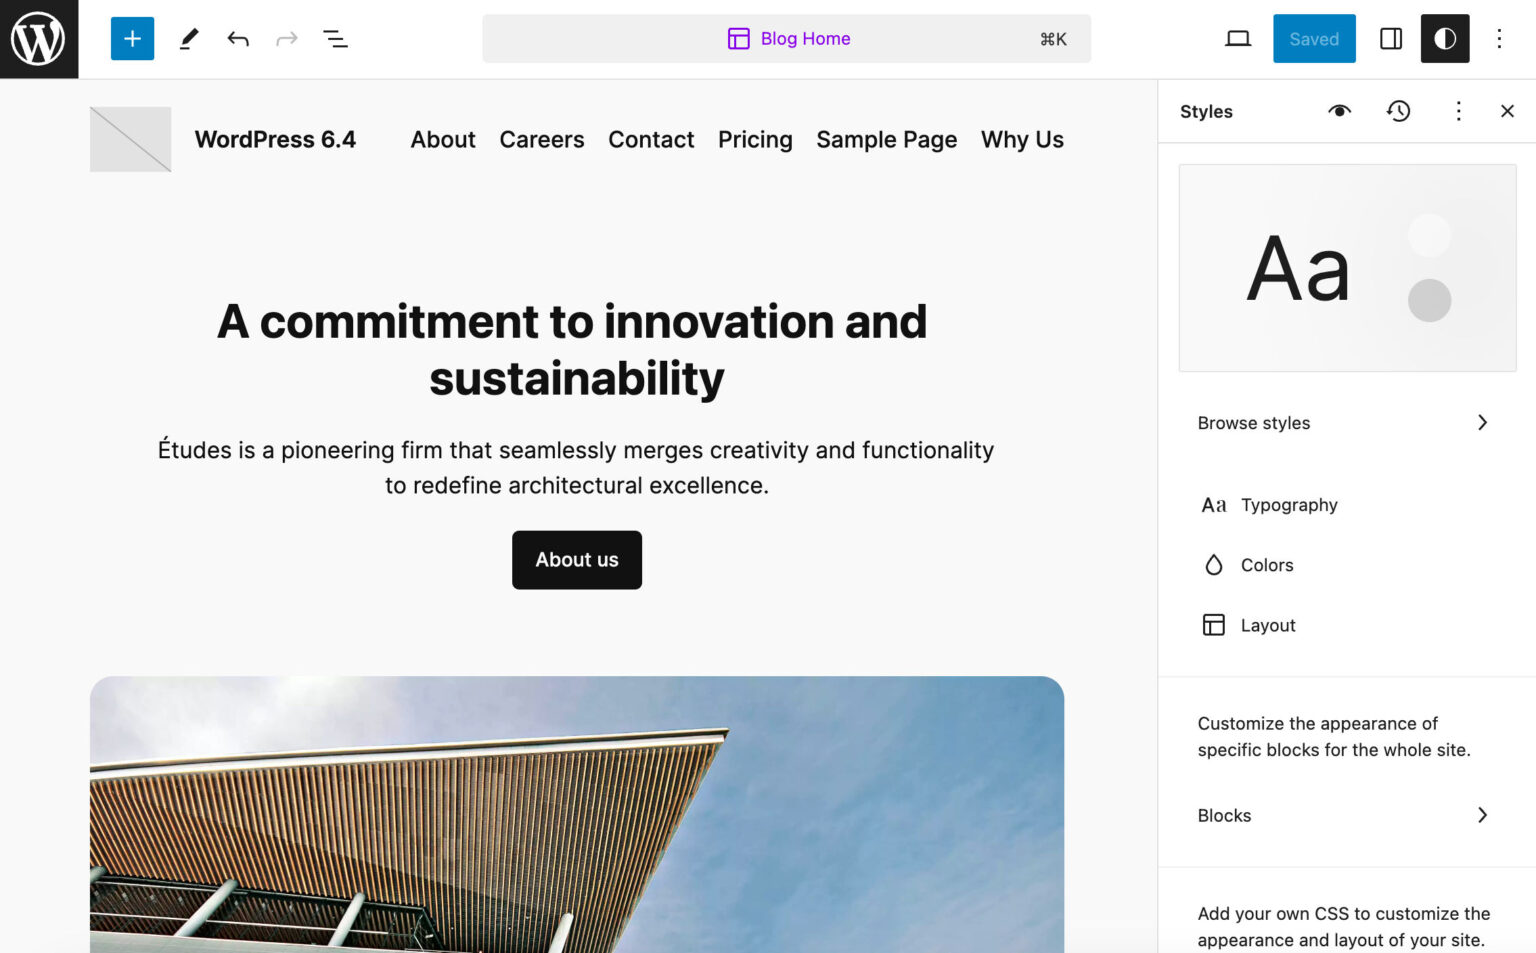Image resolution: width=1536 pixels, height=953 pixels.
Task: Open Typography settings in Styles
Action: pos(1288,504)
